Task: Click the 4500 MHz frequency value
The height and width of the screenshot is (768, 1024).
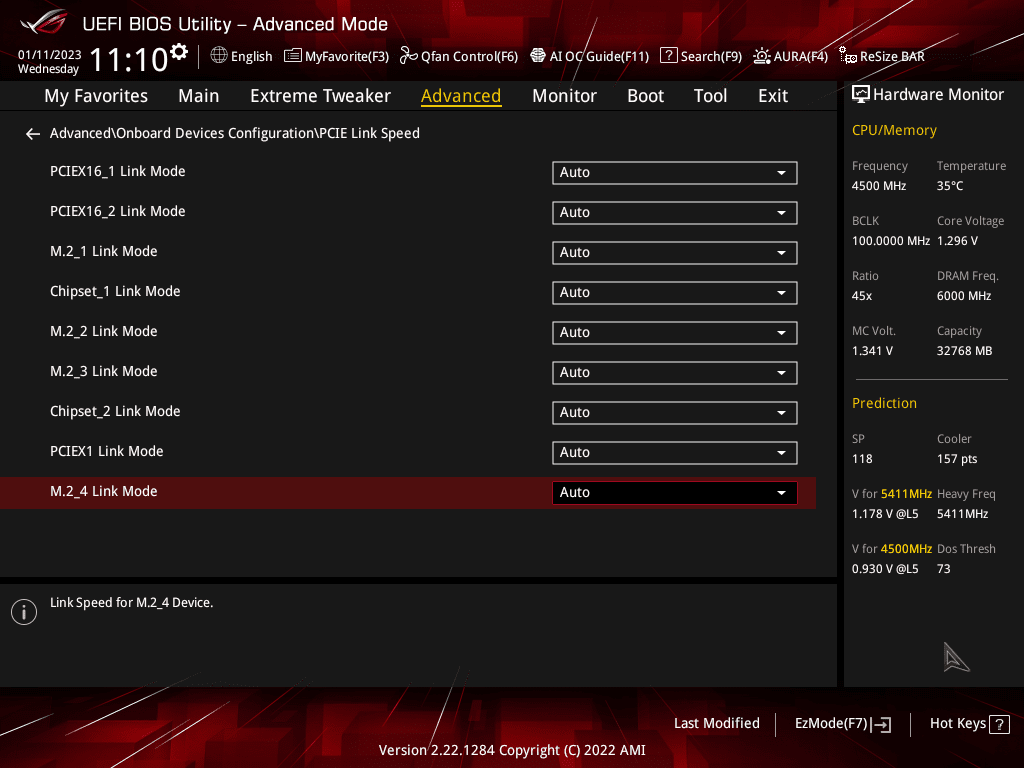Action: pos(879,186)
